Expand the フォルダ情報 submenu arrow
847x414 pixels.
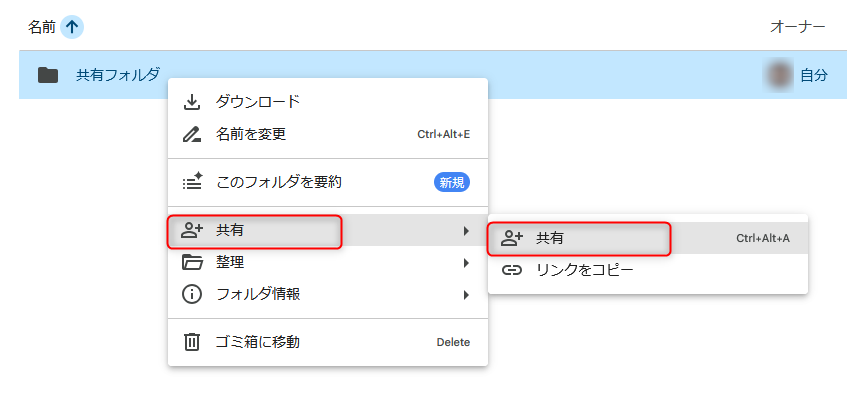[465, 295]
